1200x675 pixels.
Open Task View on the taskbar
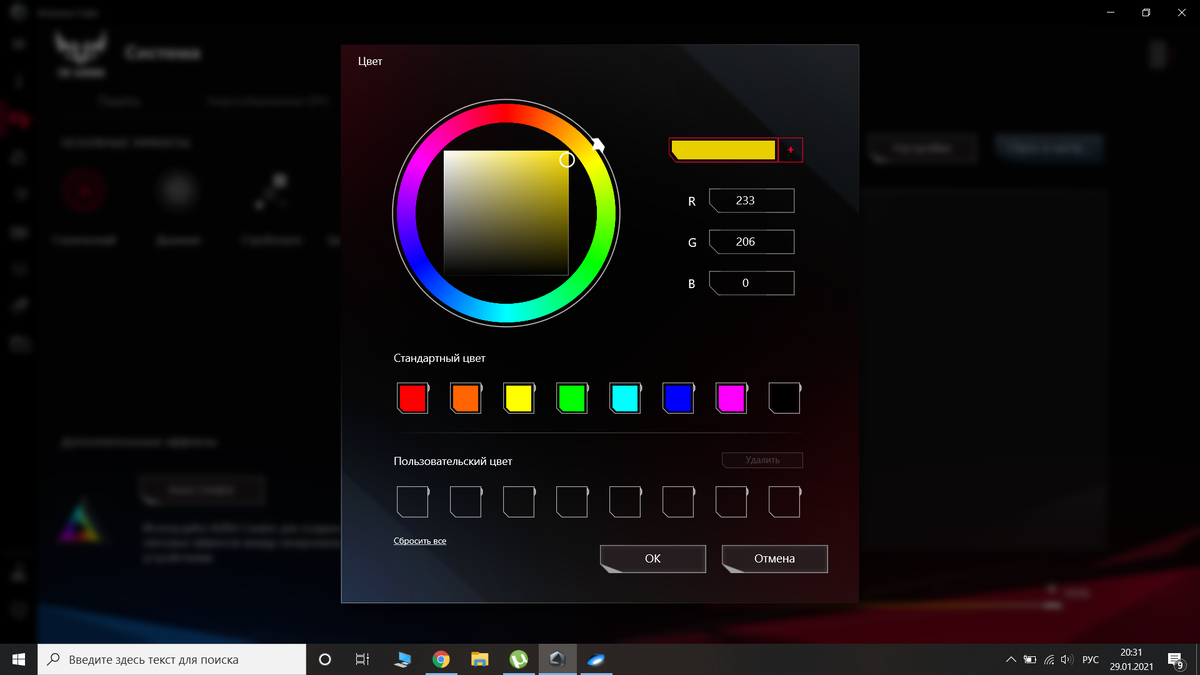point(363,659)
